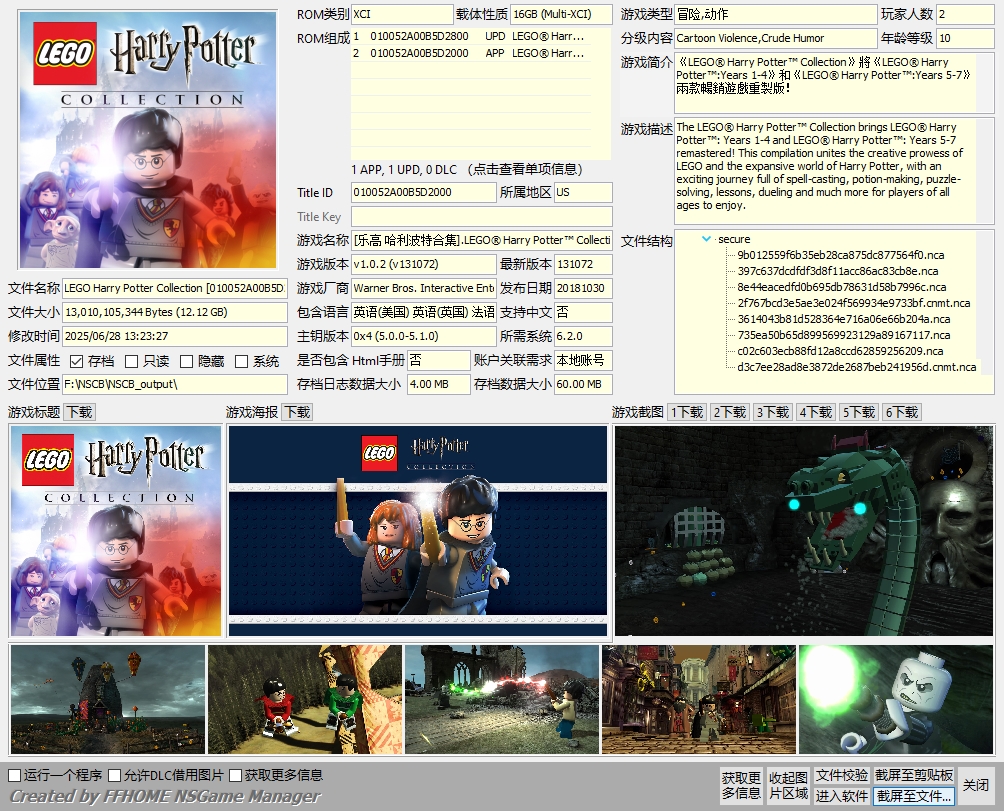This screenshot has width=1004, height=811.
Task: Click the 文件大小 field showing 12.12 GB
Action: click(175, 312)
